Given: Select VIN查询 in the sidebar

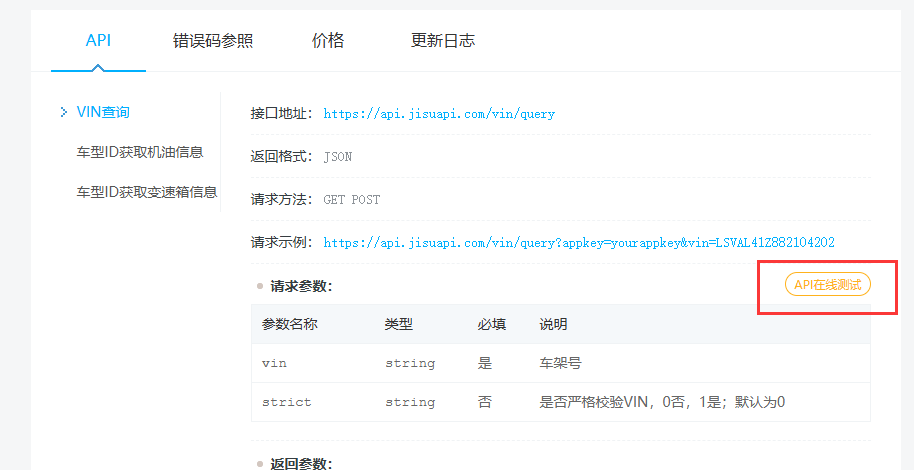Looking at the screenshot, I should click(103, 113).
